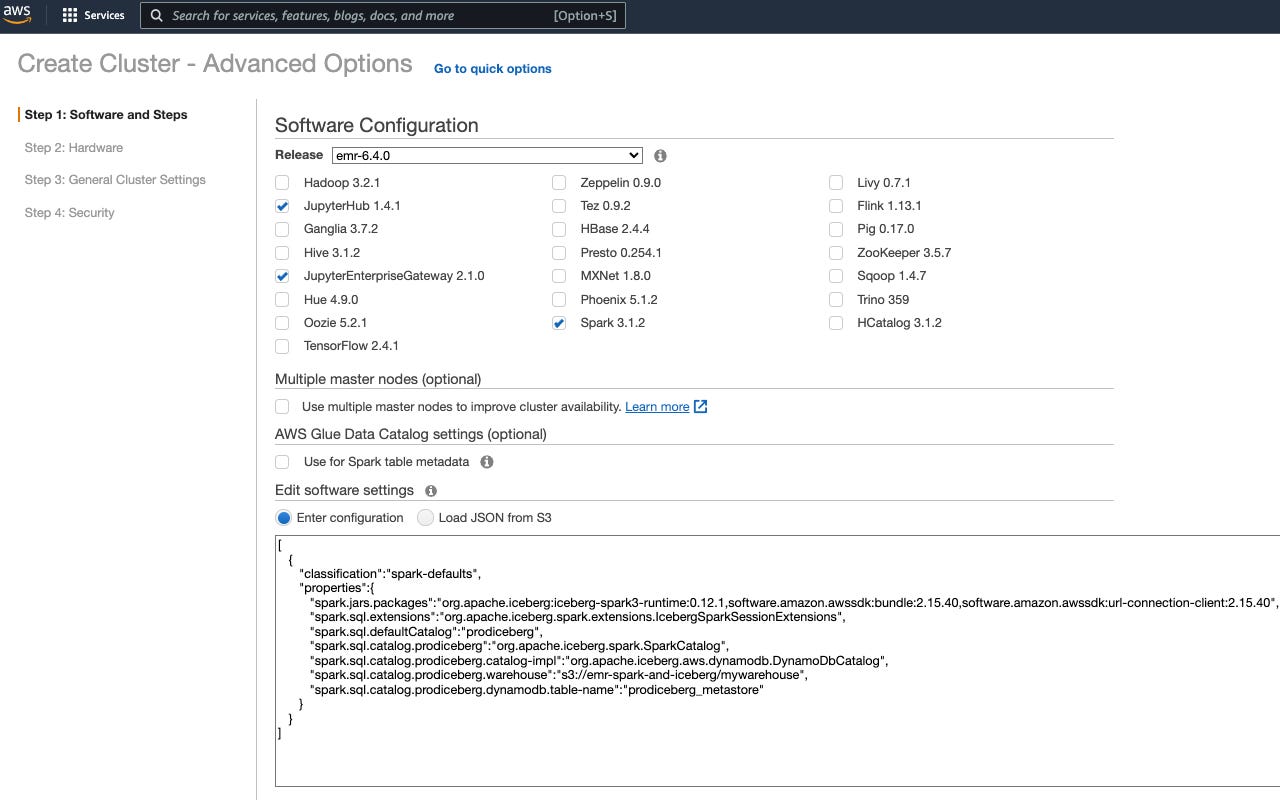
Task: Select the Load JSON from S3 option
Action: (x=425, y=517)
